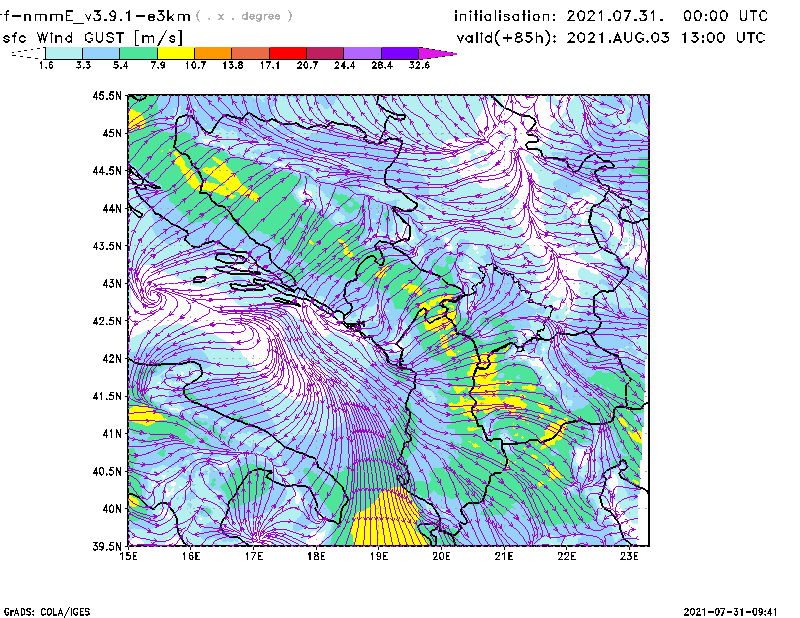Click the 'valid(+85h):' label

pos(507,38)
